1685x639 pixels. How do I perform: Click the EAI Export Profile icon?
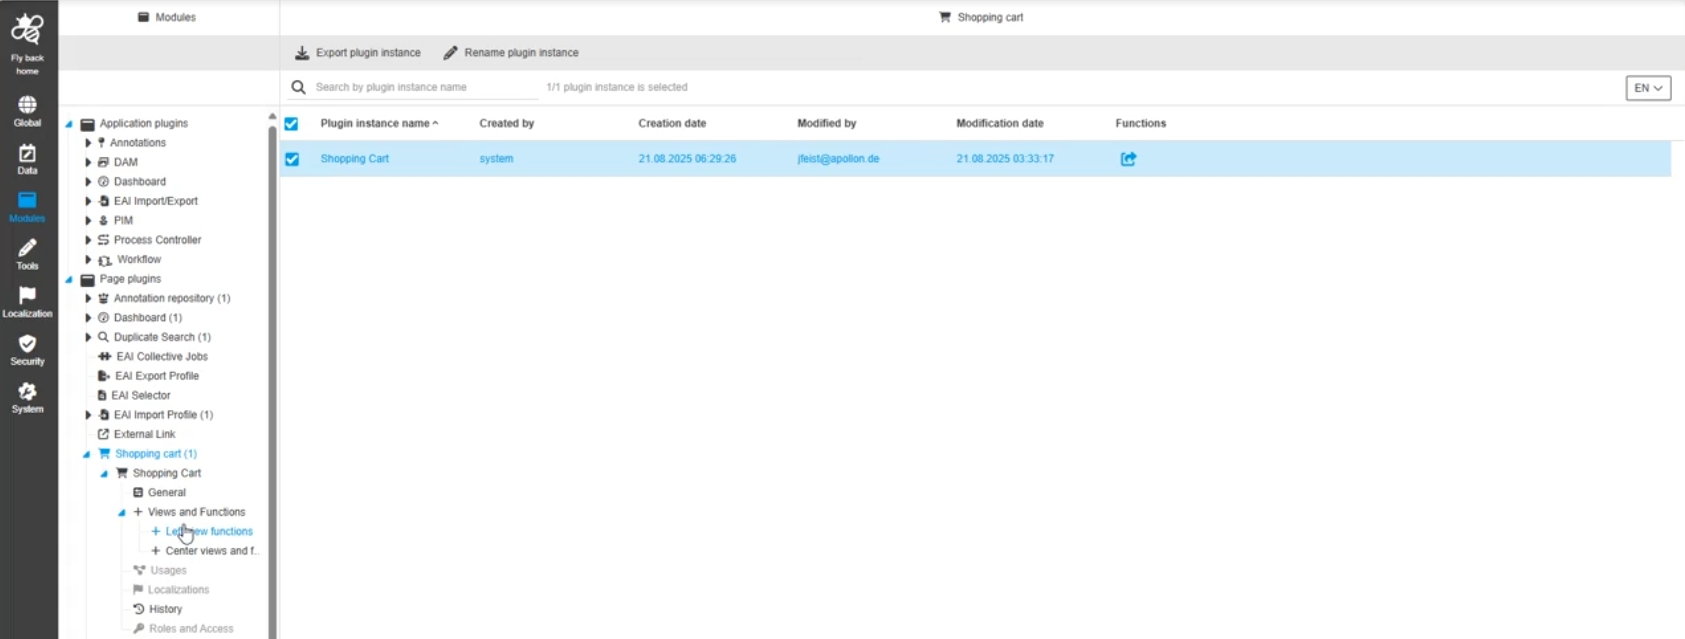[104, 376]
